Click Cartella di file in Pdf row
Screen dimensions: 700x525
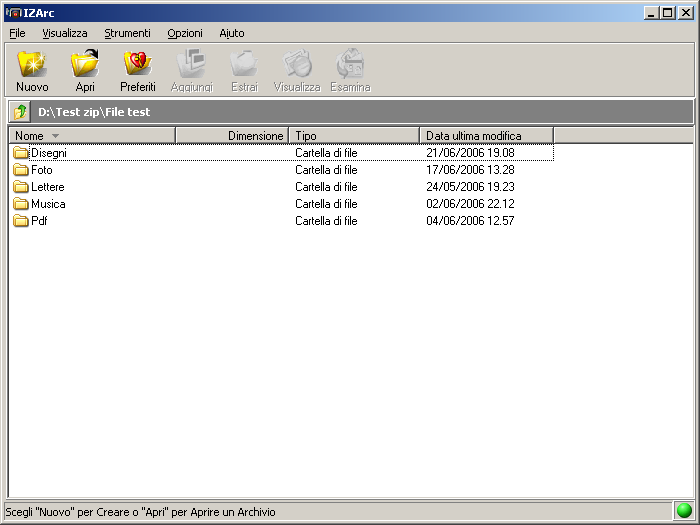326,221
